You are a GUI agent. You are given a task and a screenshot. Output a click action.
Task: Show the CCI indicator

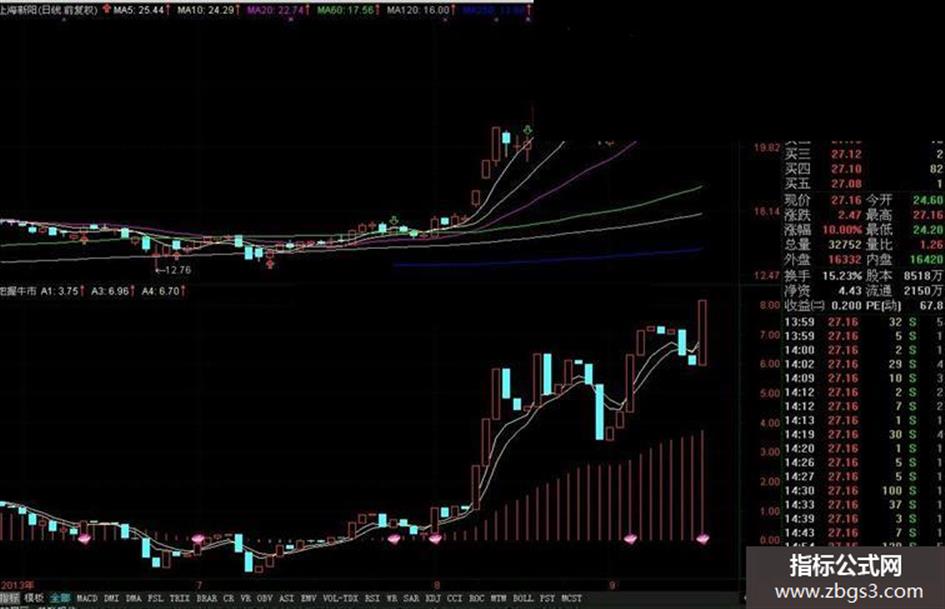tap(454, 598)
